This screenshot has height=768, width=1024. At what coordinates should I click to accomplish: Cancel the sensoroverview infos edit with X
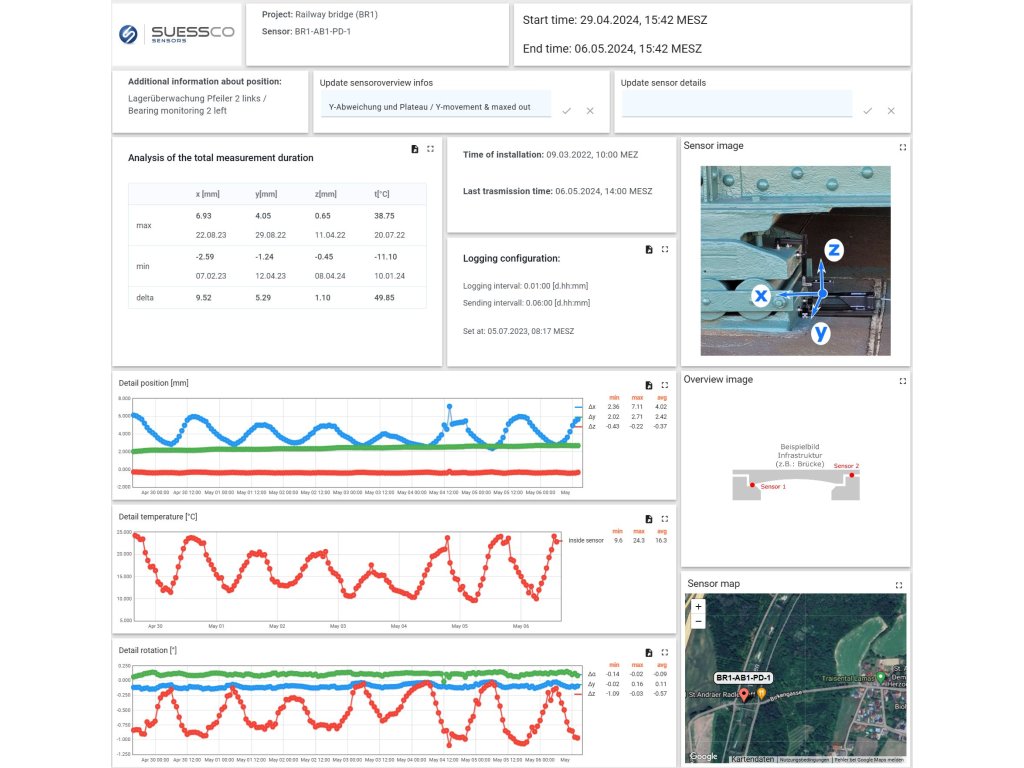(x=590, y=110)
